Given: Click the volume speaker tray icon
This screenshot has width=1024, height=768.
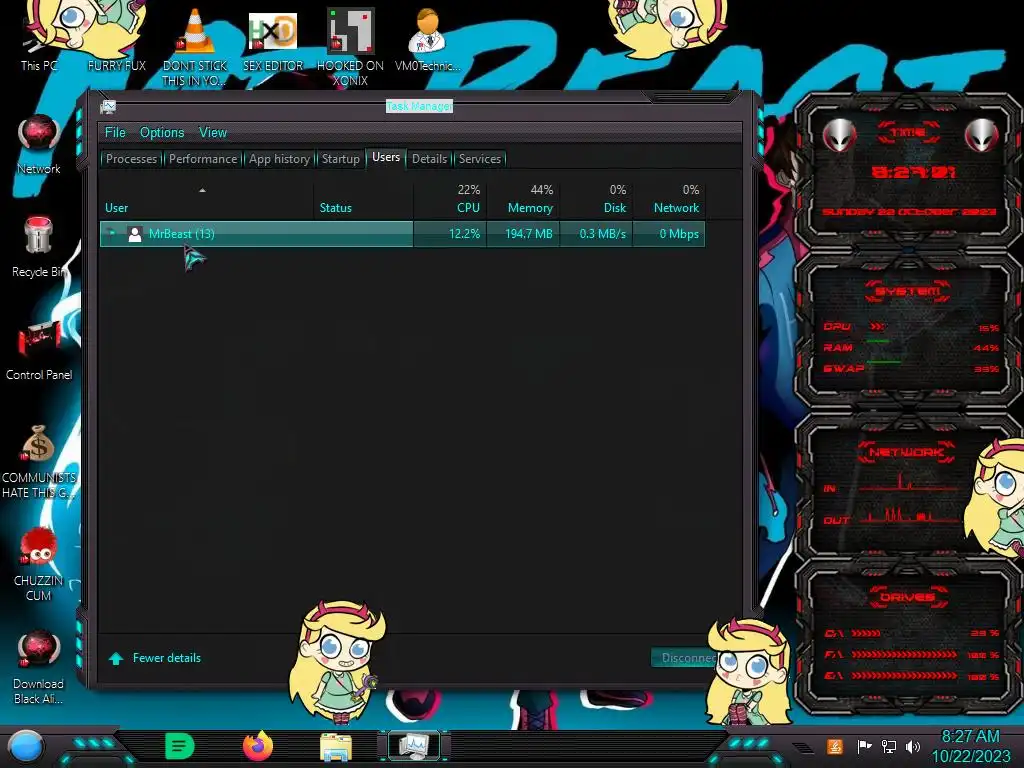Looking at the screenshot, I should point(913,746).
